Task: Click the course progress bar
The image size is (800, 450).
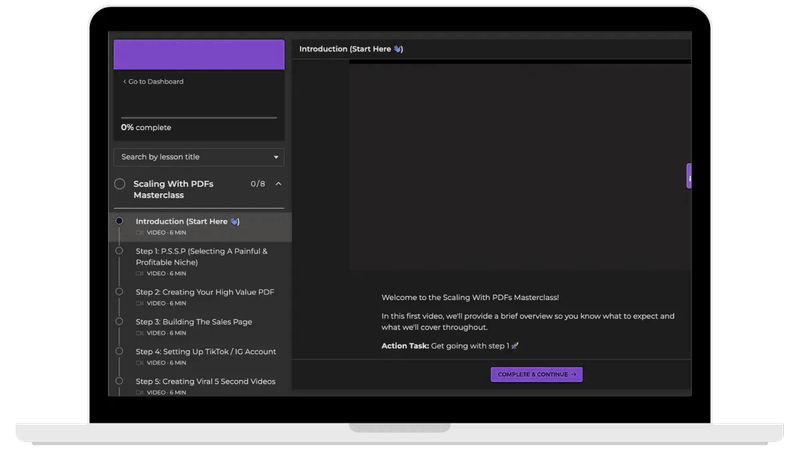Action: [199, 118]
